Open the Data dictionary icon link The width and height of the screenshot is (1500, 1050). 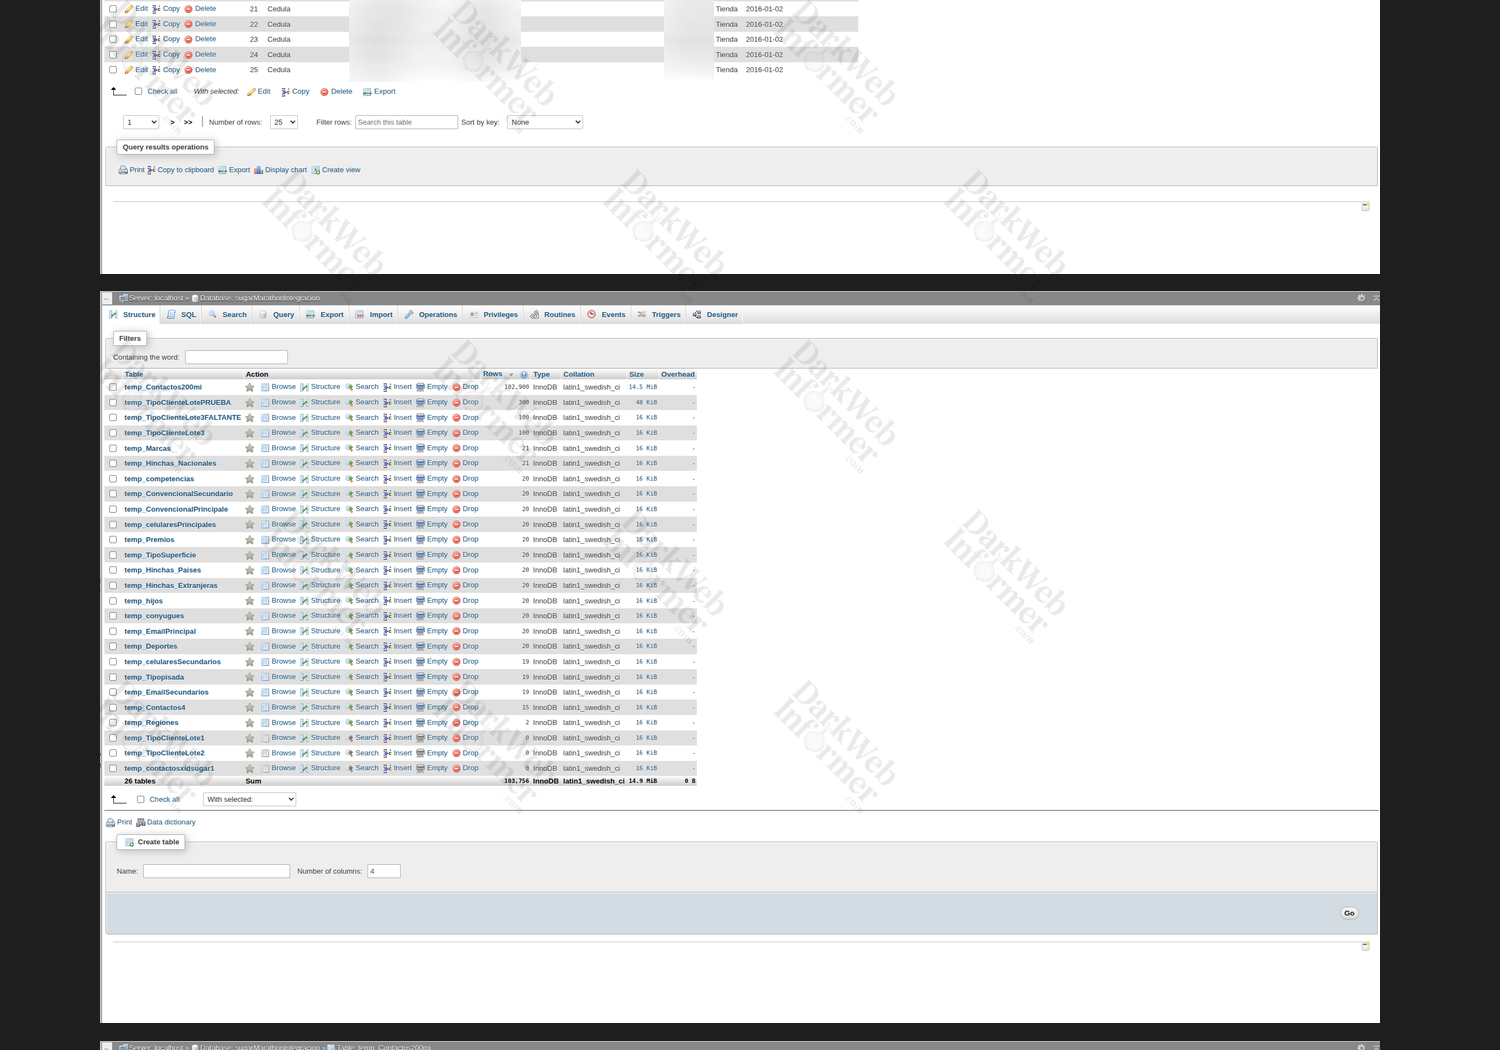[x=141, y=823]
